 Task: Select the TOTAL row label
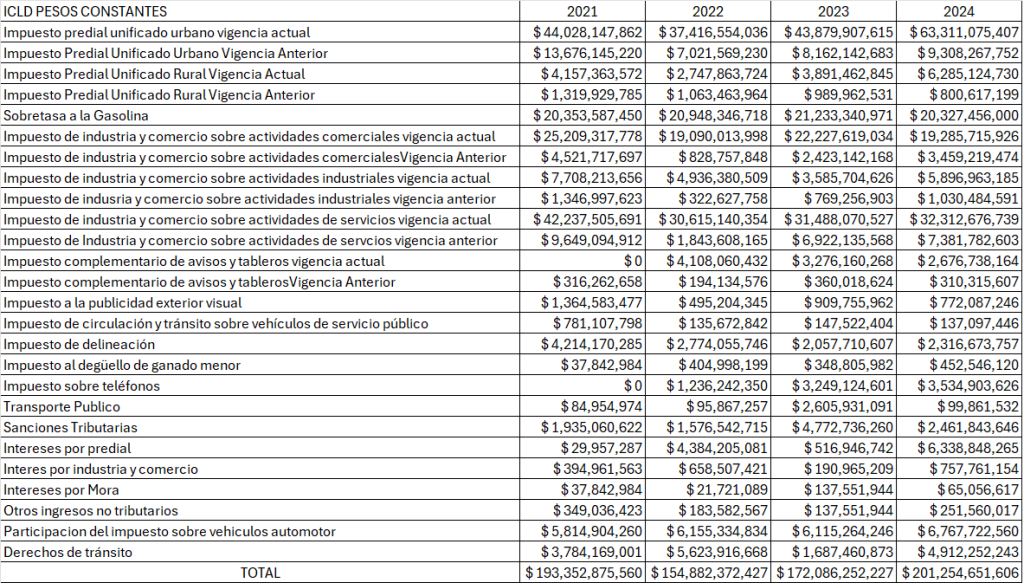(260, 573)
